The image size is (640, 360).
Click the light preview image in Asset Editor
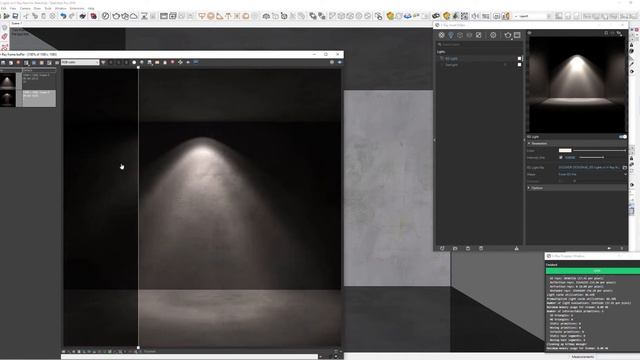click(x=576, y=84)
